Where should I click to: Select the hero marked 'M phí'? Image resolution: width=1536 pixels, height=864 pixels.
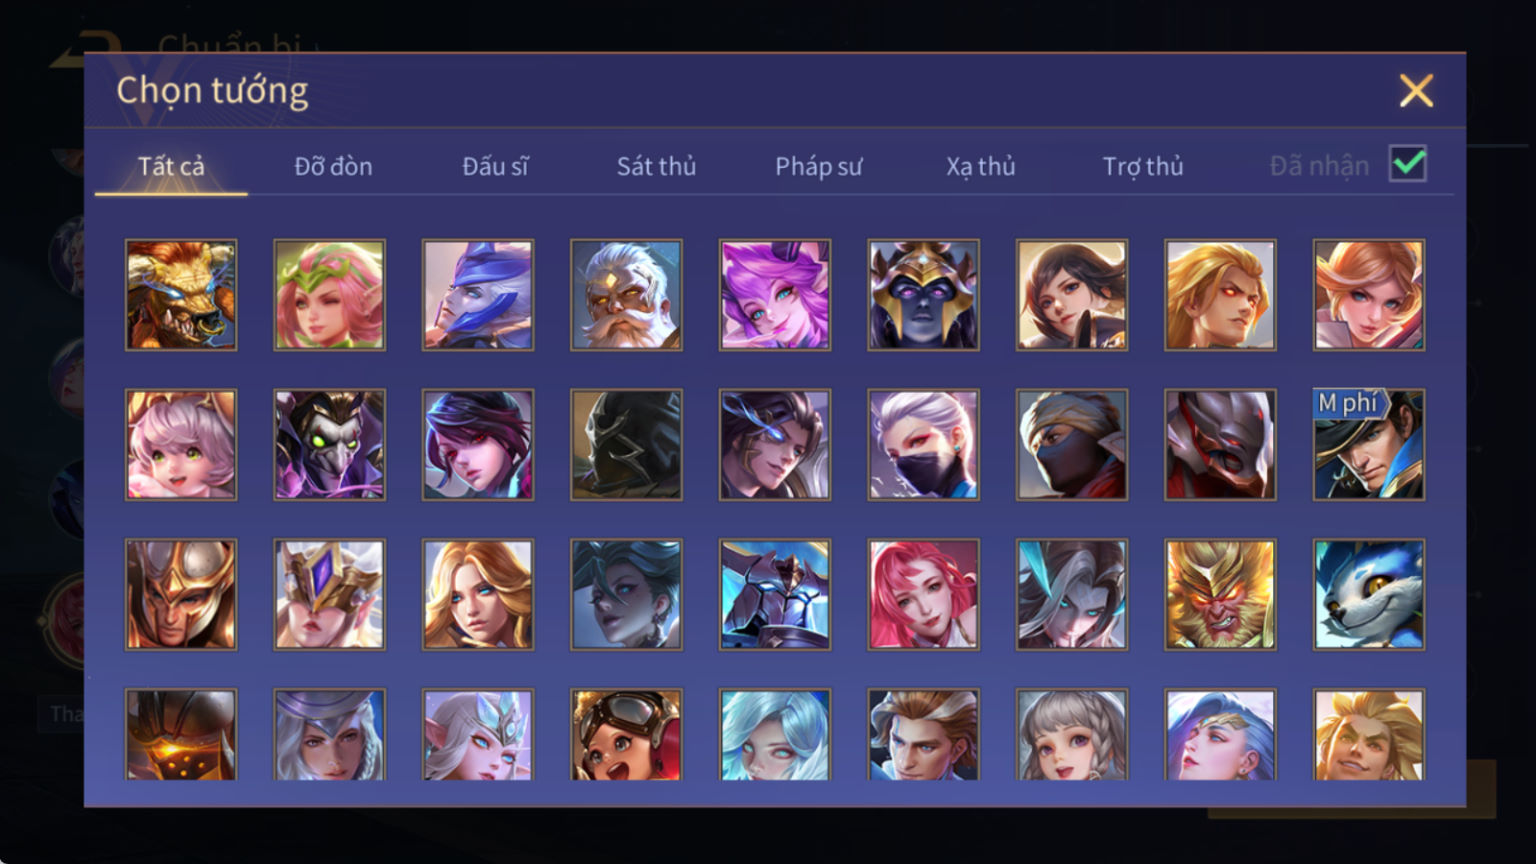[x=1369, y=445]
